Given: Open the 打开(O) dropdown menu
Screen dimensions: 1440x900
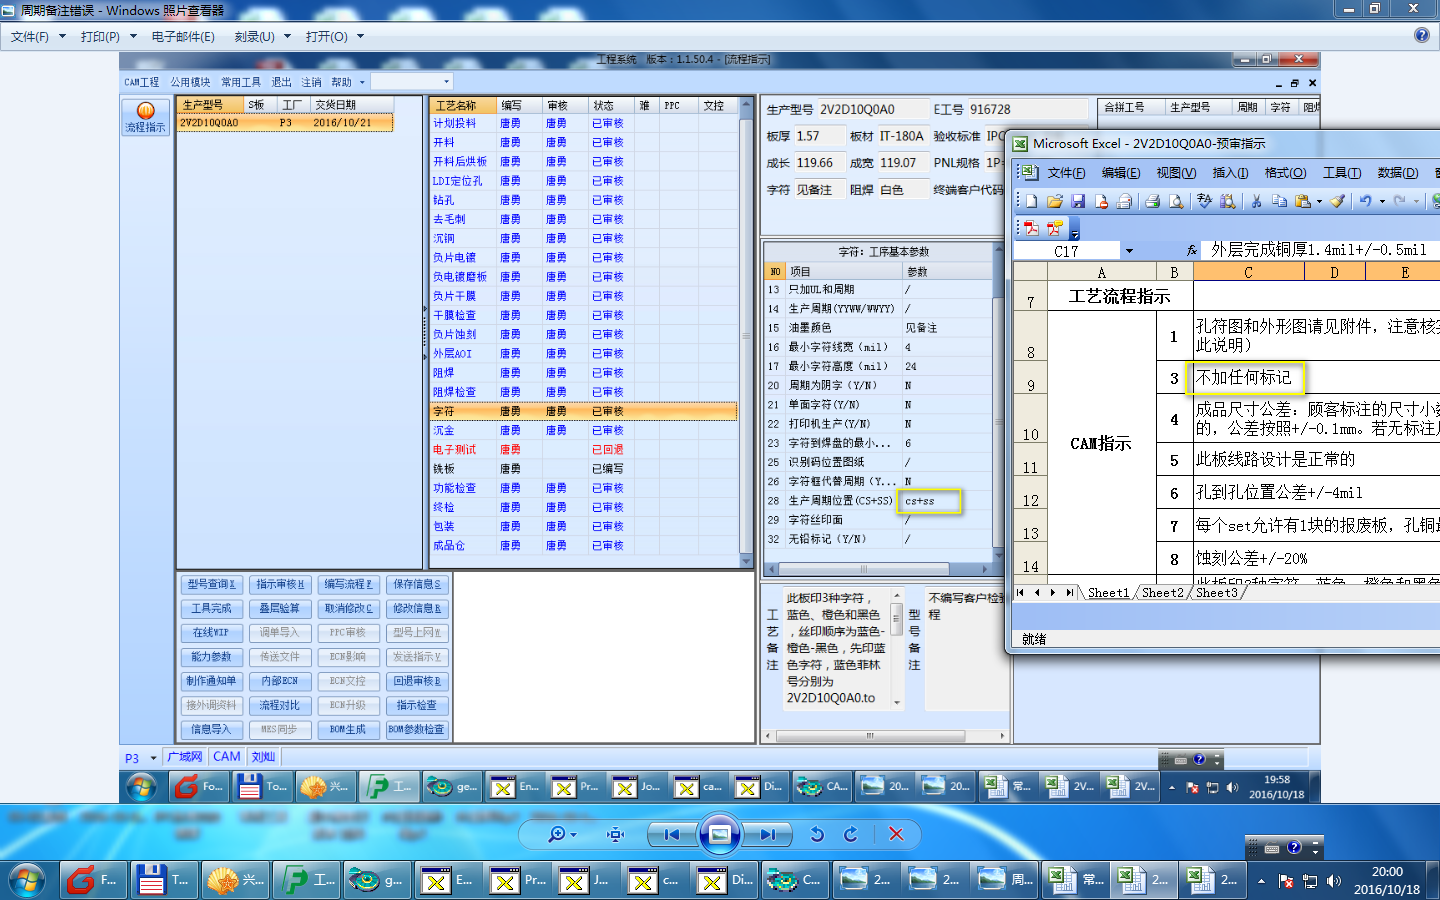Looking at the screenshot, I should pyautogui.click(x=334, y=36).
